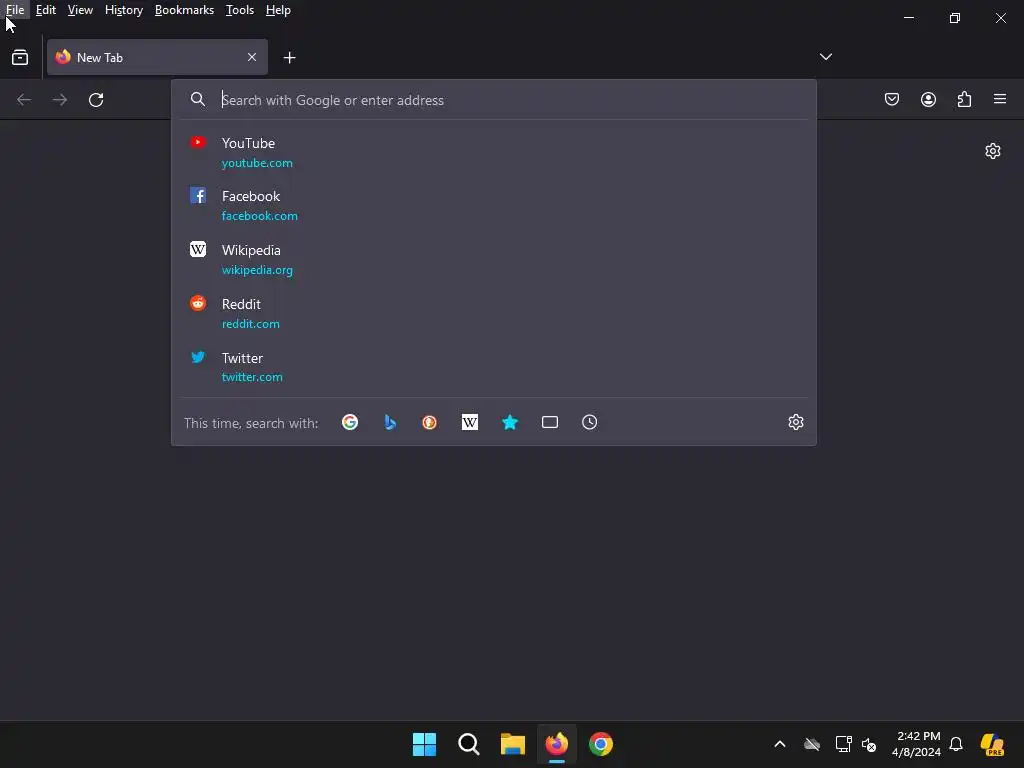The height and width of the screenshot is (768, 1024).
Task: Open the youtube.com link
Action: coord(257,163)
